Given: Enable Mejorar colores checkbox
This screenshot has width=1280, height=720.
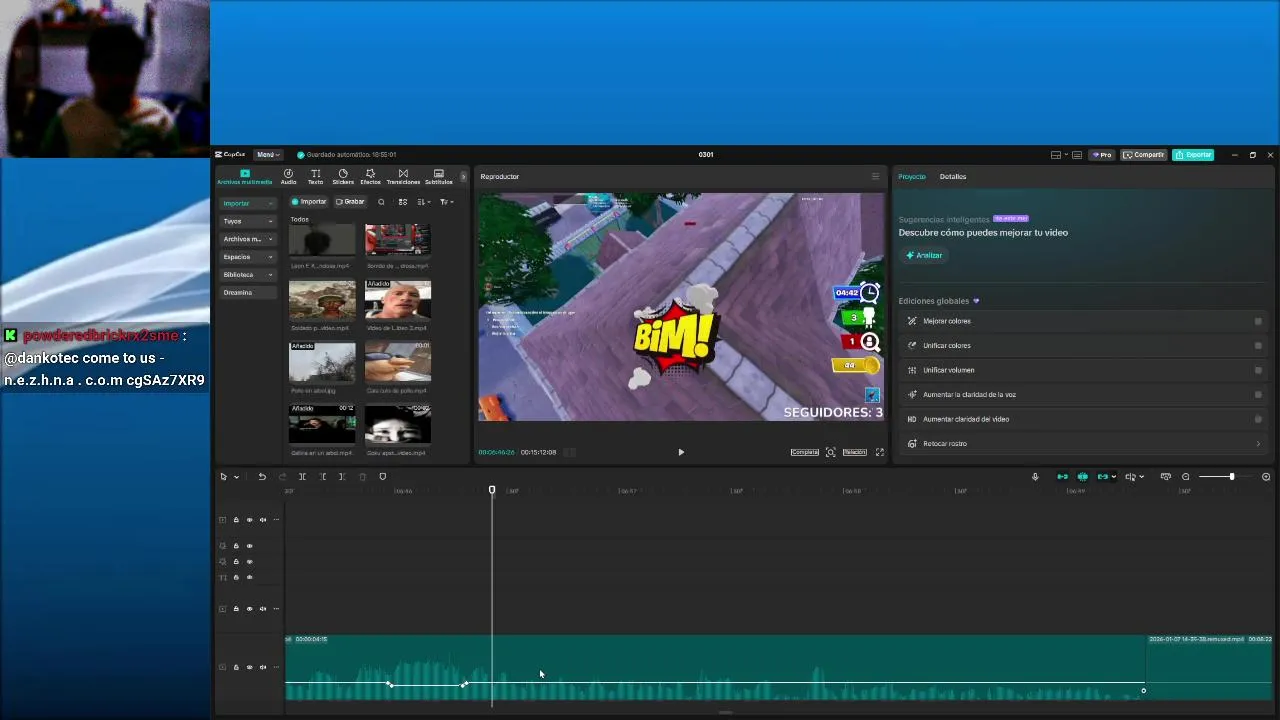Looking at the screenshot, I should [x=1258, y=321].
